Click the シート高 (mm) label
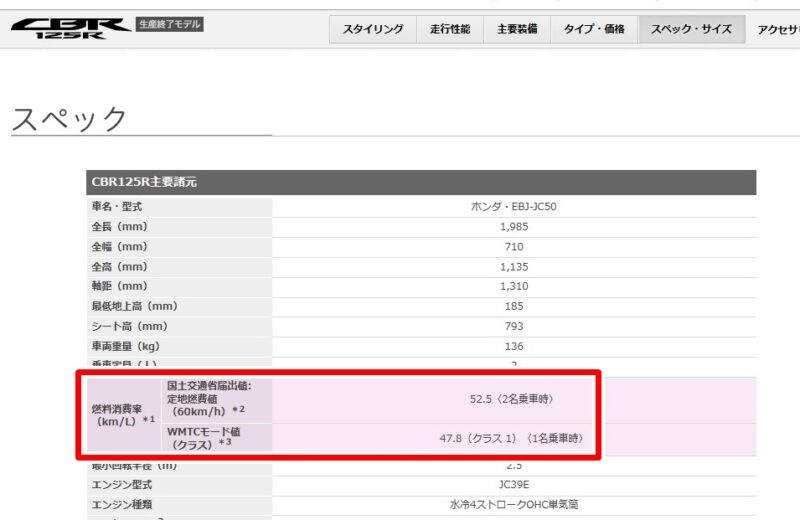 [x=130, y=326]
